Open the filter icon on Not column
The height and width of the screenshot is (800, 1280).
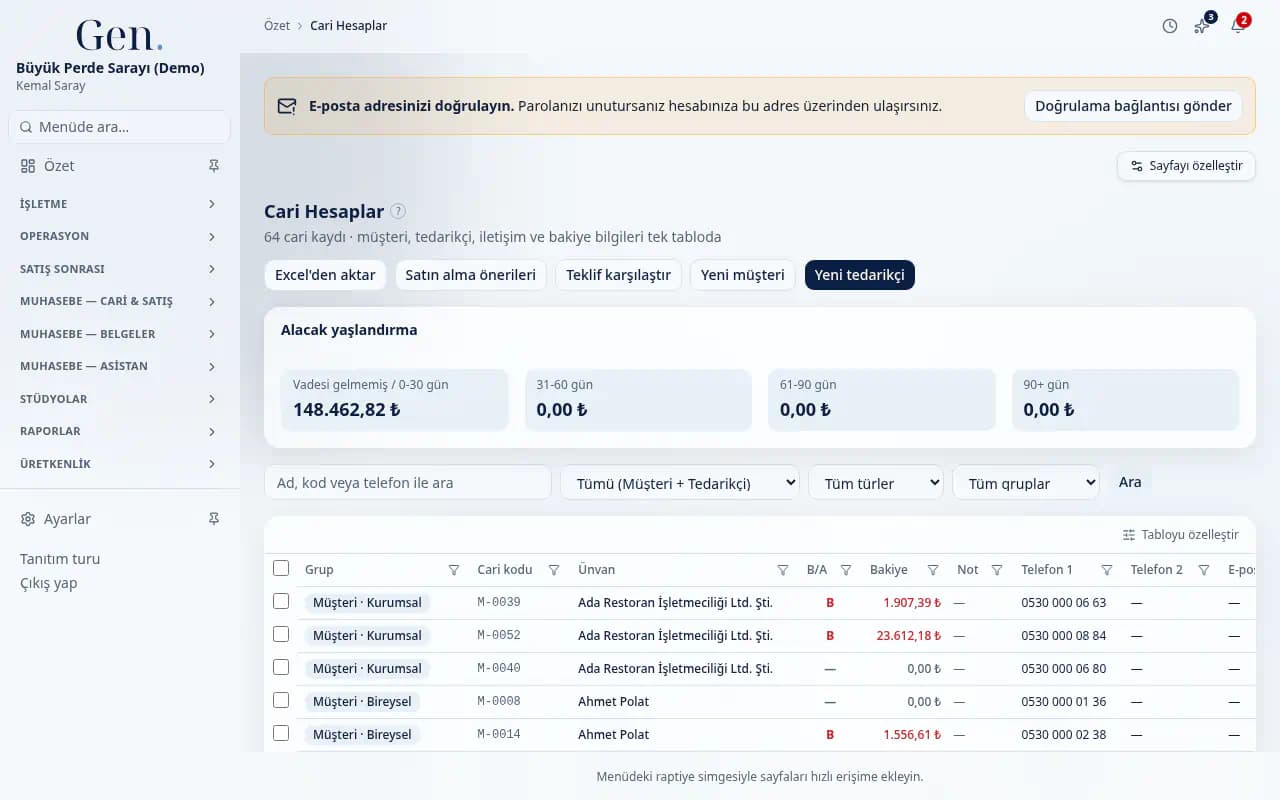pyautogui.click(x=997, y=570)
